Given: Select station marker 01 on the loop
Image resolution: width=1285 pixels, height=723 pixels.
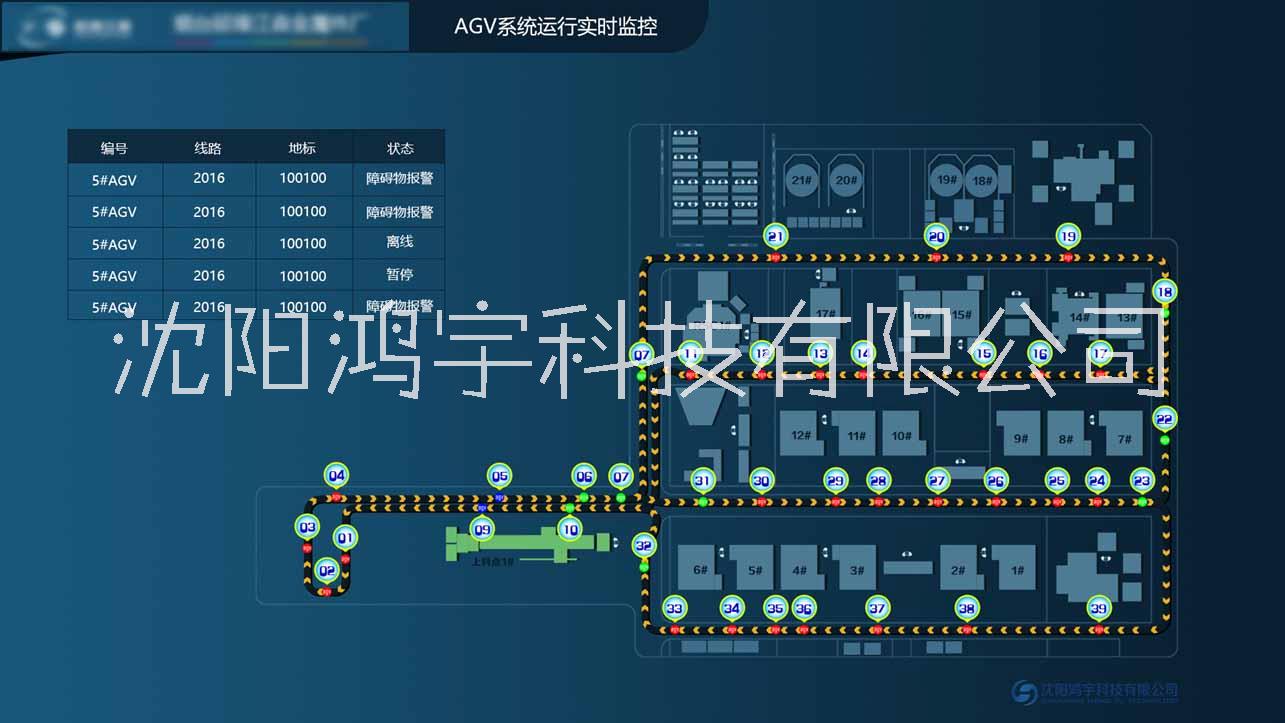Looking at the screenshot, I should (345, 537).
